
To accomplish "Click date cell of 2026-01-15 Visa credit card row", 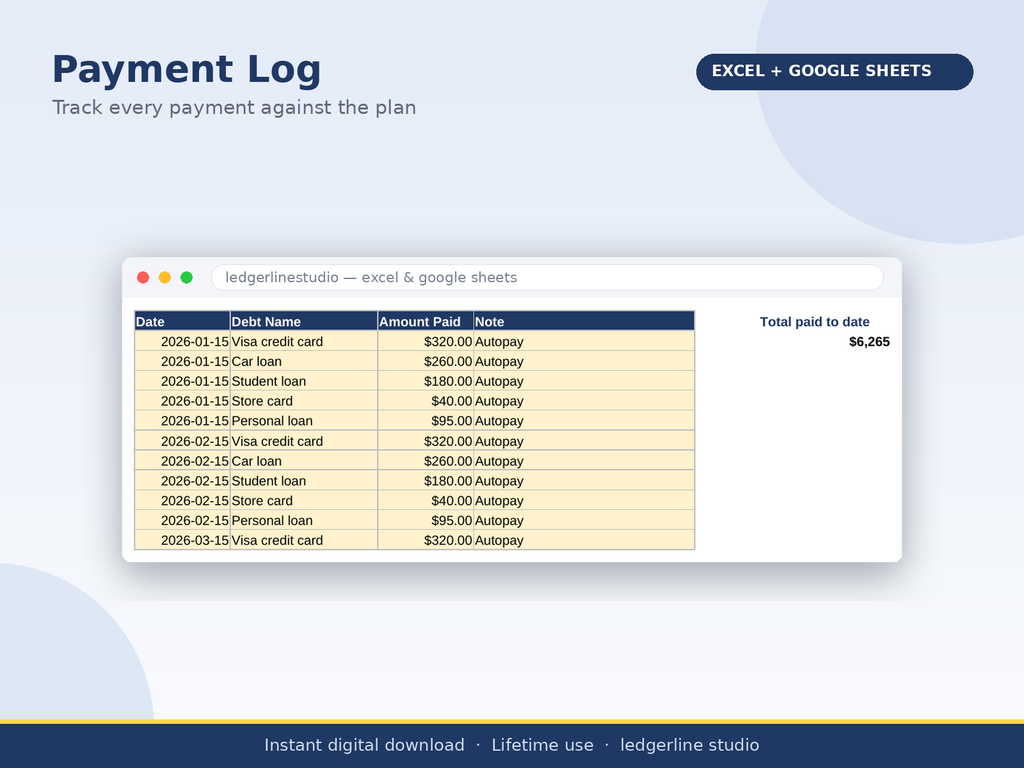I will (x=182, y=342).
